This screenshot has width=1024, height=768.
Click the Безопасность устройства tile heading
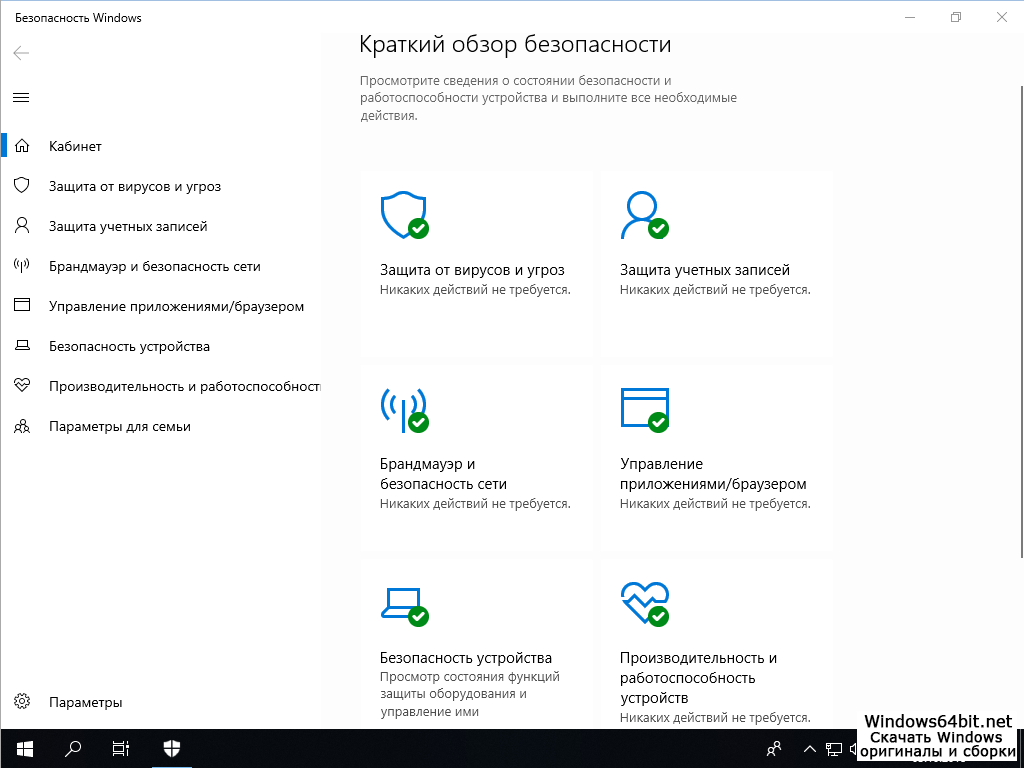[x=465, y=658]
